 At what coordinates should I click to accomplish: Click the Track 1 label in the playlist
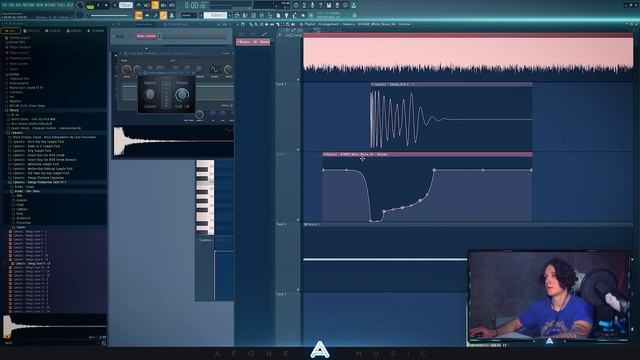(281, 84)
